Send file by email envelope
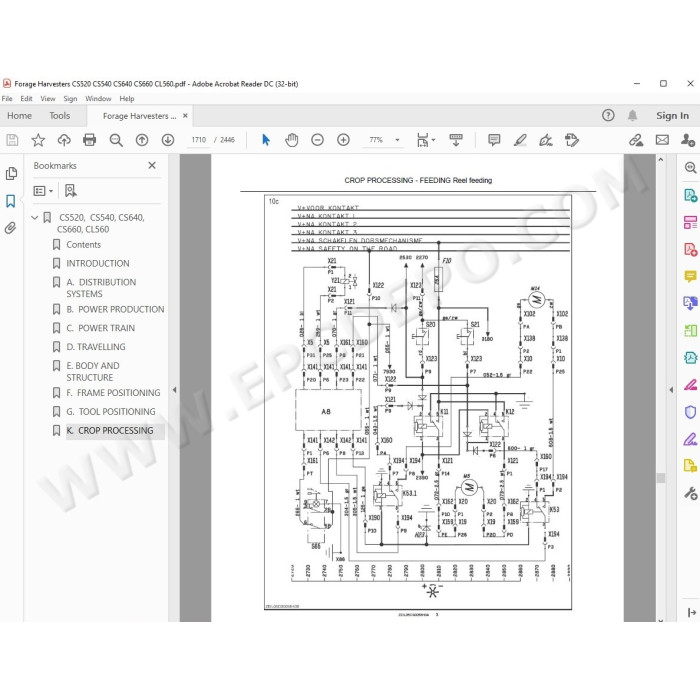Screen dimensions: 700x700 click(662, 140)
